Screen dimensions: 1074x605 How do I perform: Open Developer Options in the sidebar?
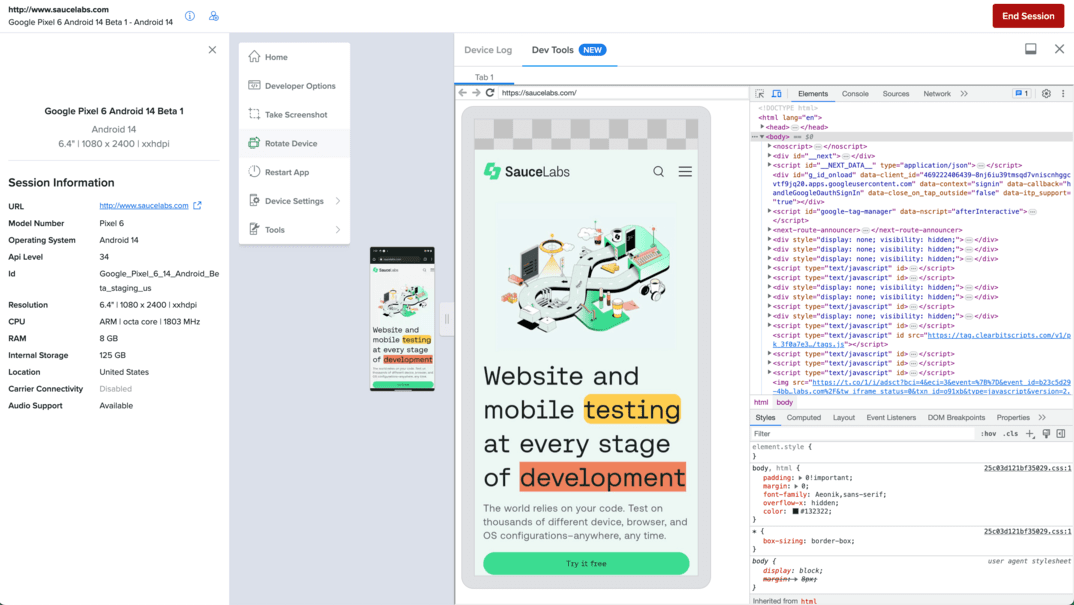coord(295,86)
